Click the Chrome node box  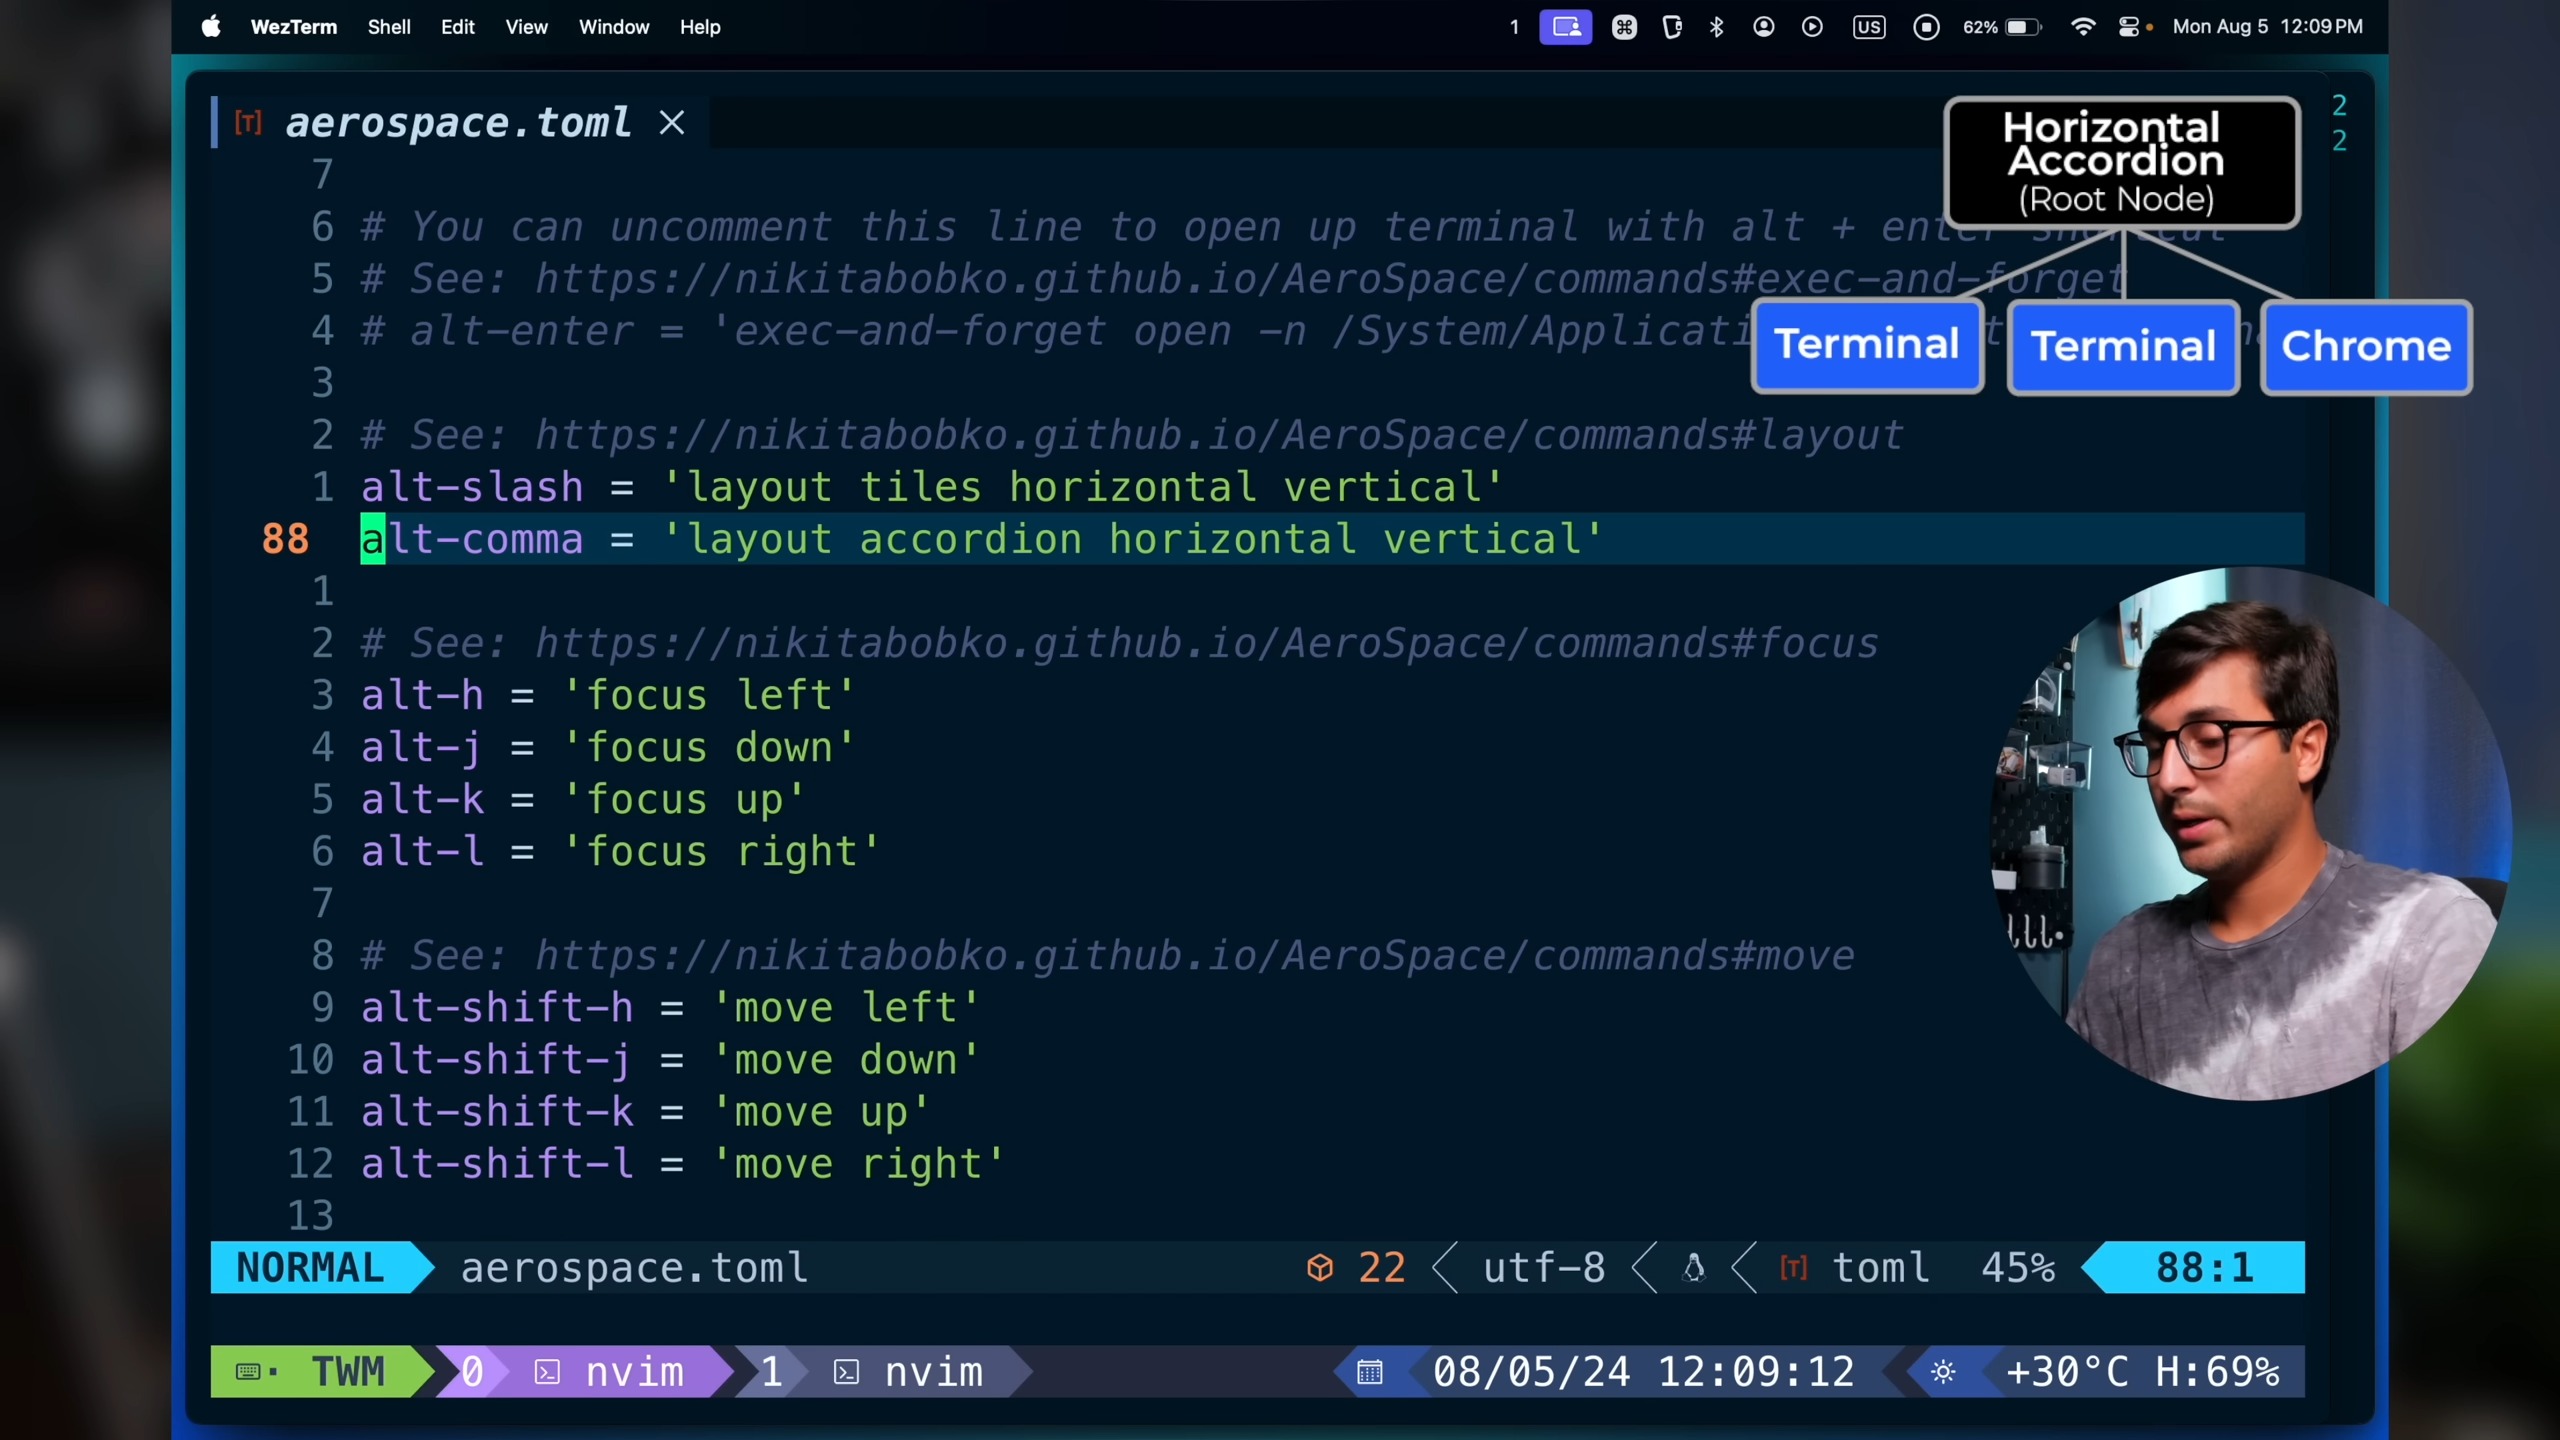click(x=2365, y=346)
